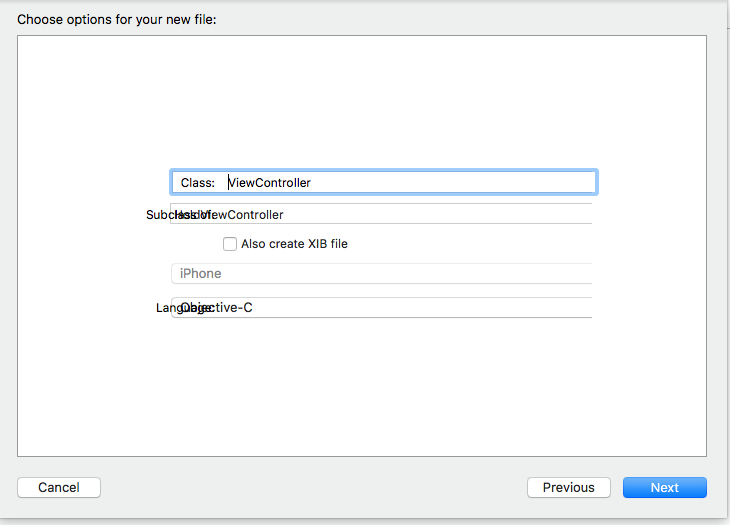Click the 'Language:' label
The image size is (730, 525).
pos(166,308)
